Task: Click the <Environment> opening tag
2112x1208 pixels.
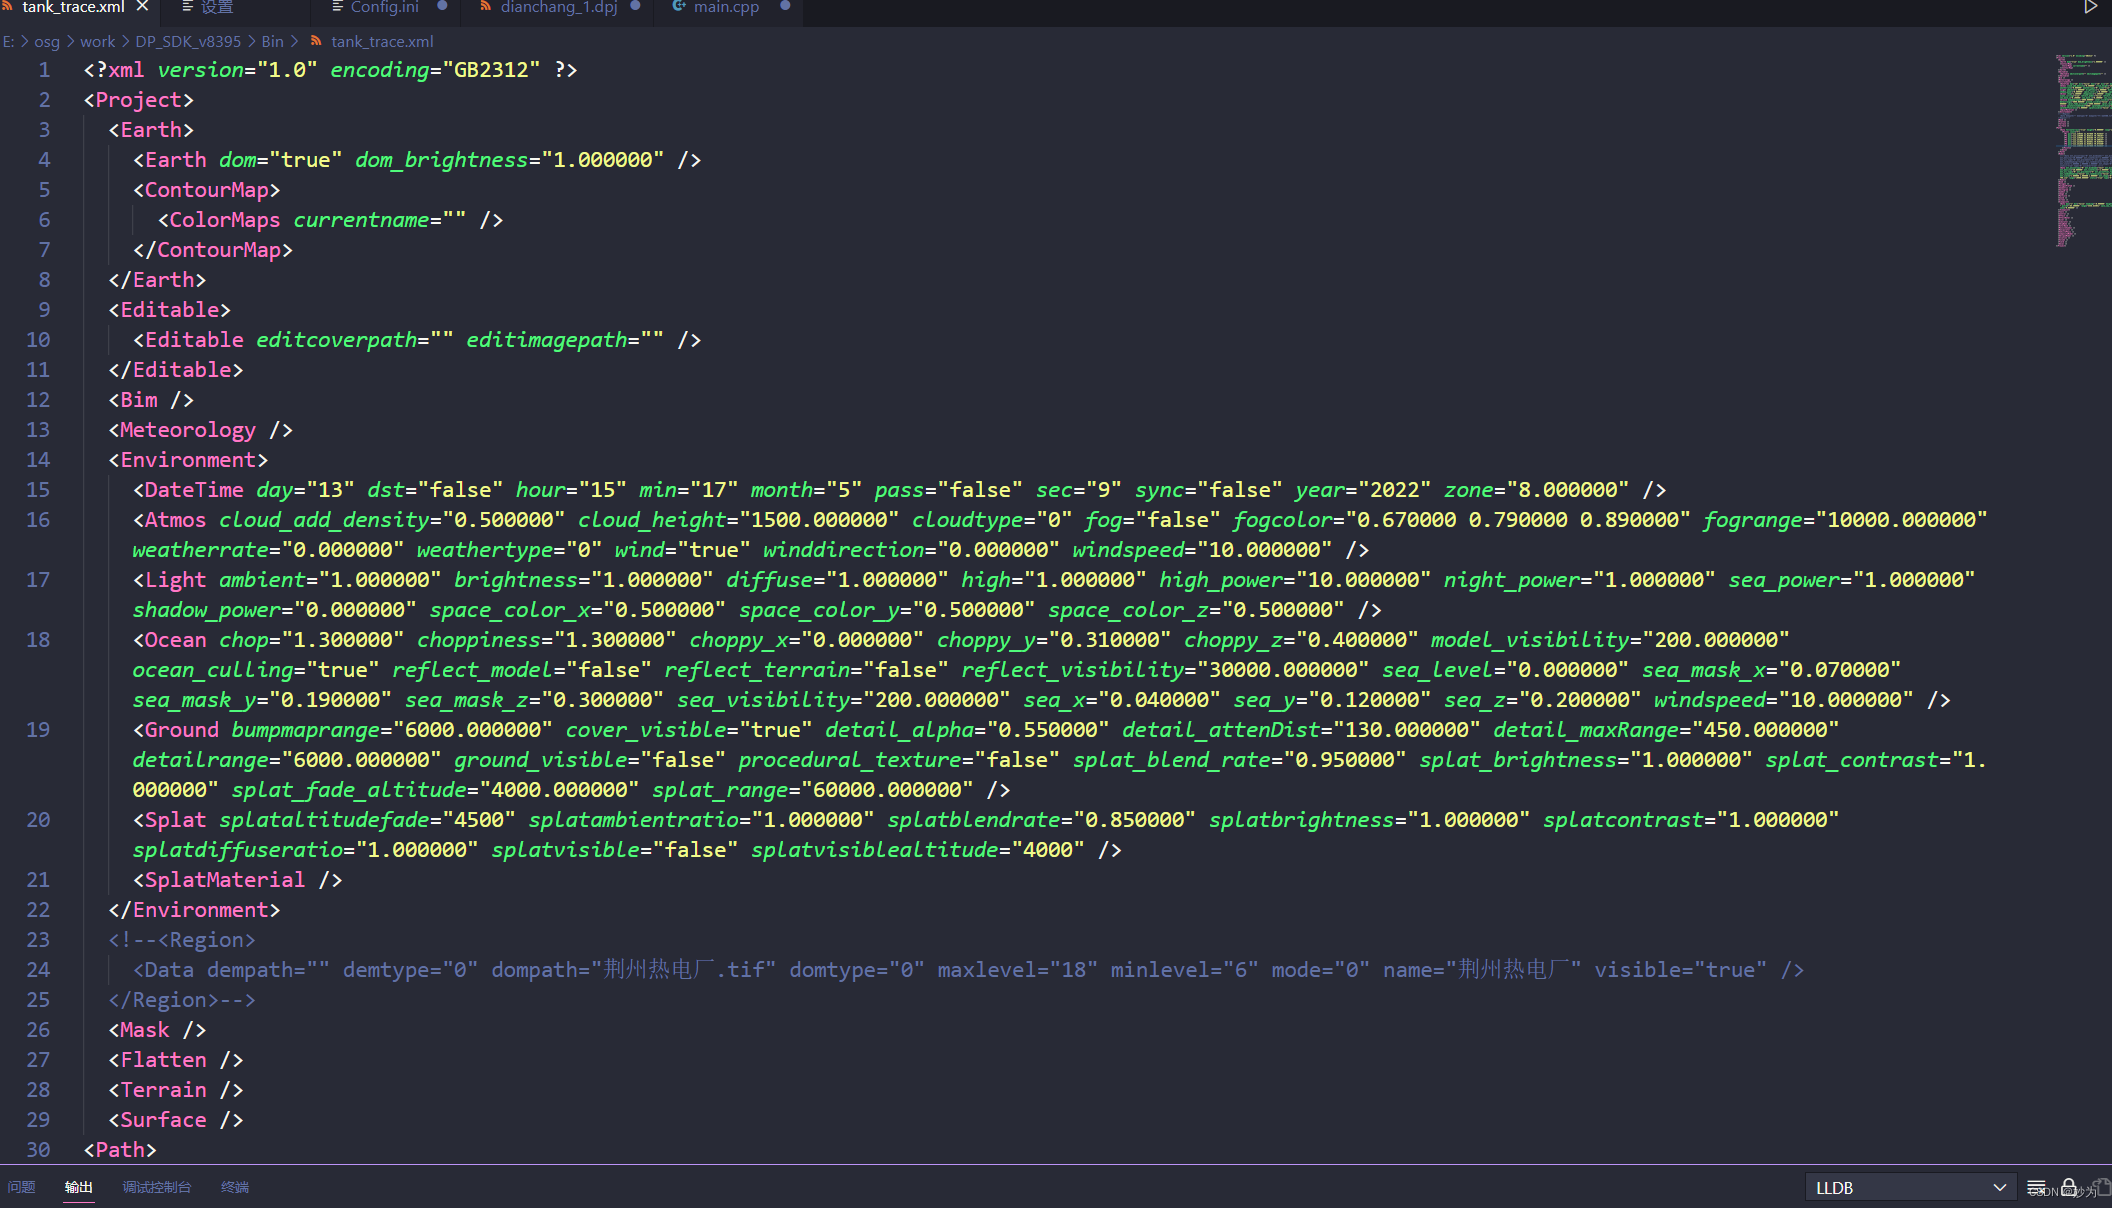Action: (x=188, y=460)
